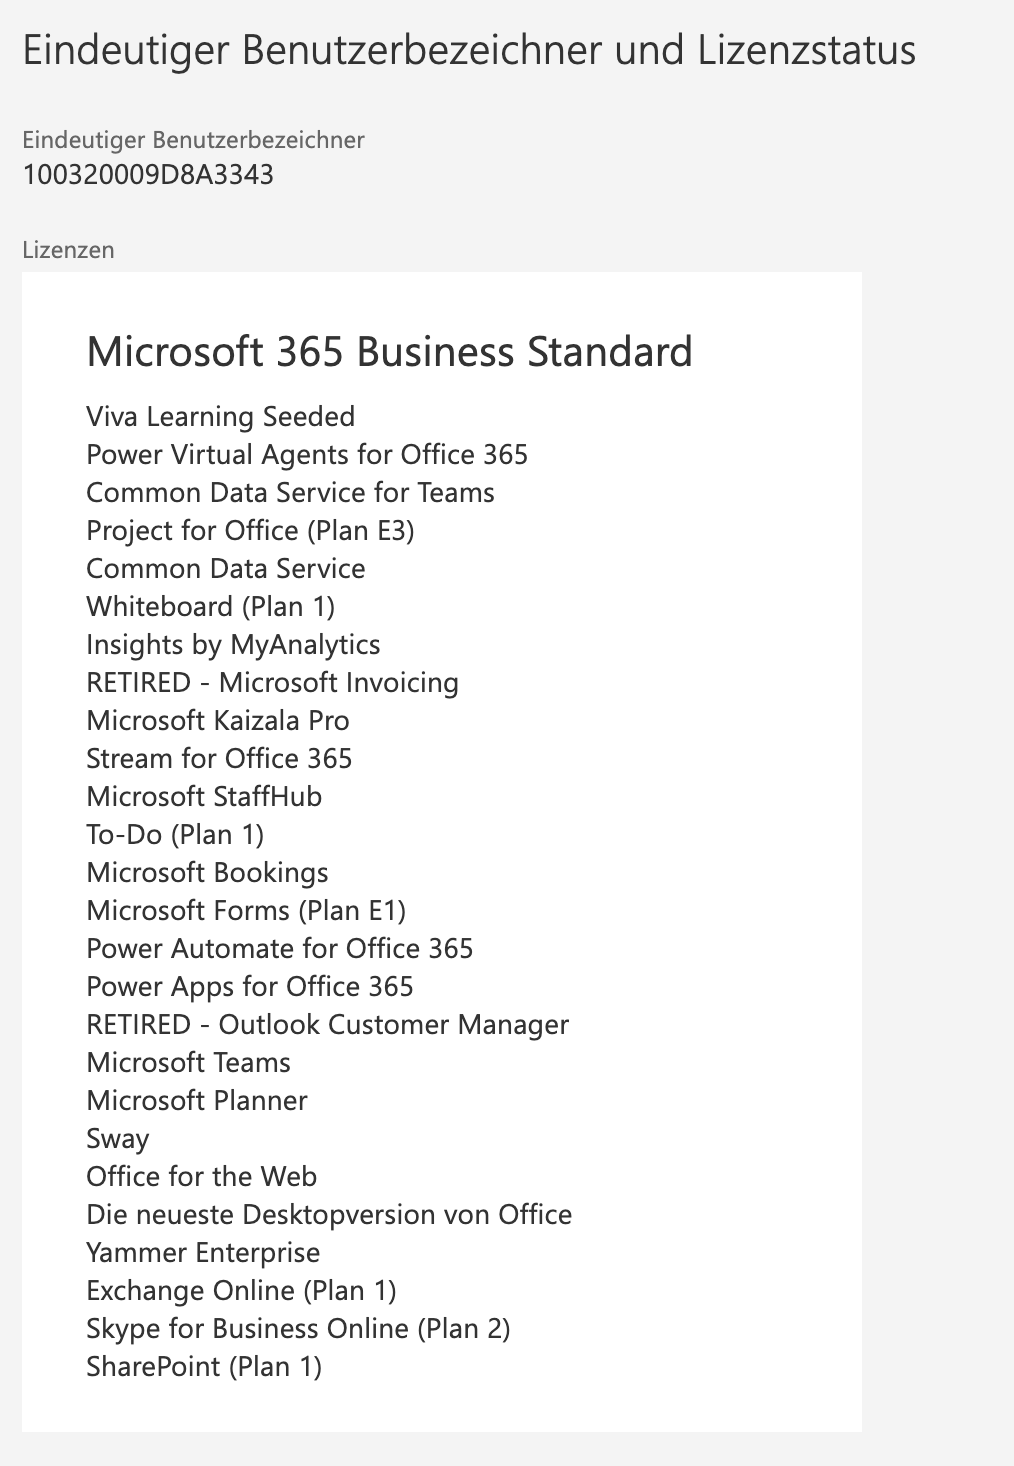Select Power Virtual Agents for Office 365
Viewport: 1014px width, 1466px height.
(x=307, y=455)
